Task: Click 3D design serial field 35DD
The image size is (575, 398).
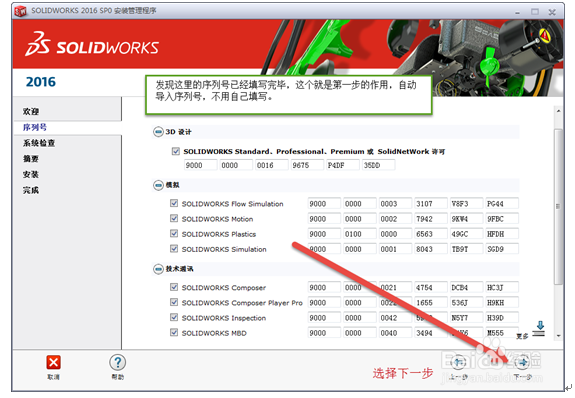Action: click(378, 165)
